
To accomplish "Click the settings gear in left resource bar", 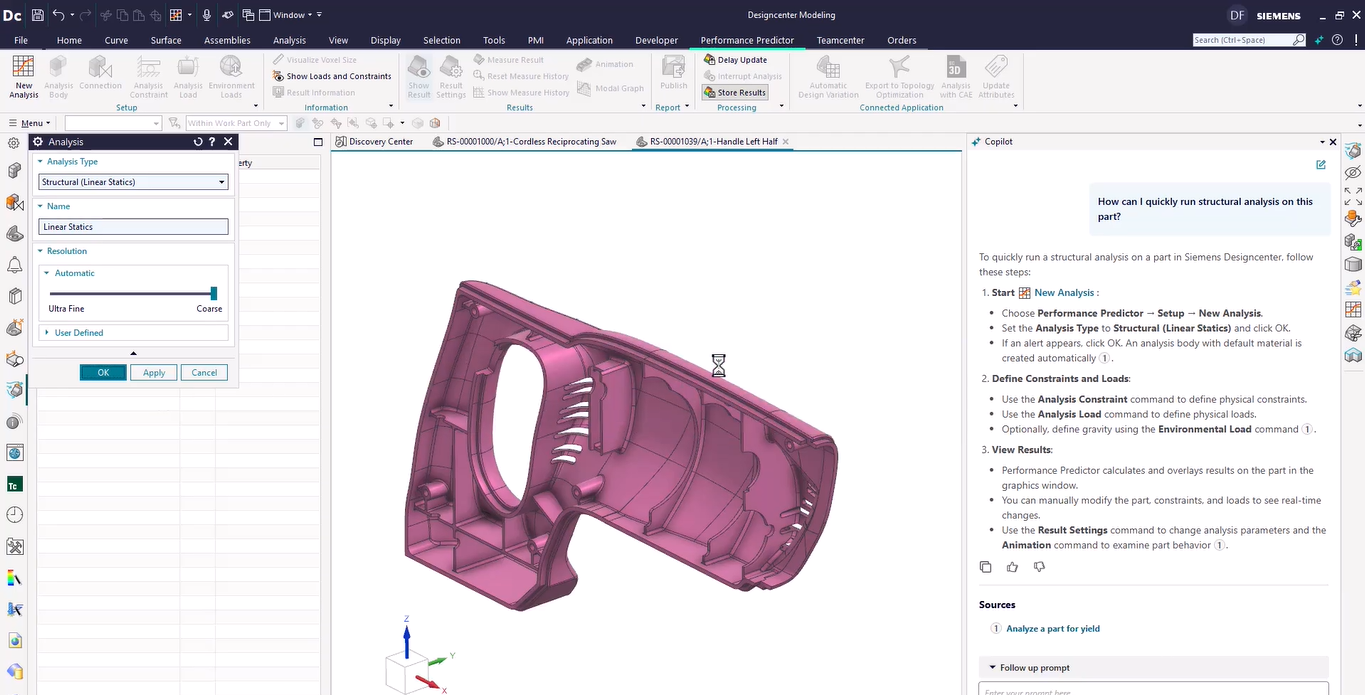I will point(14,143).
